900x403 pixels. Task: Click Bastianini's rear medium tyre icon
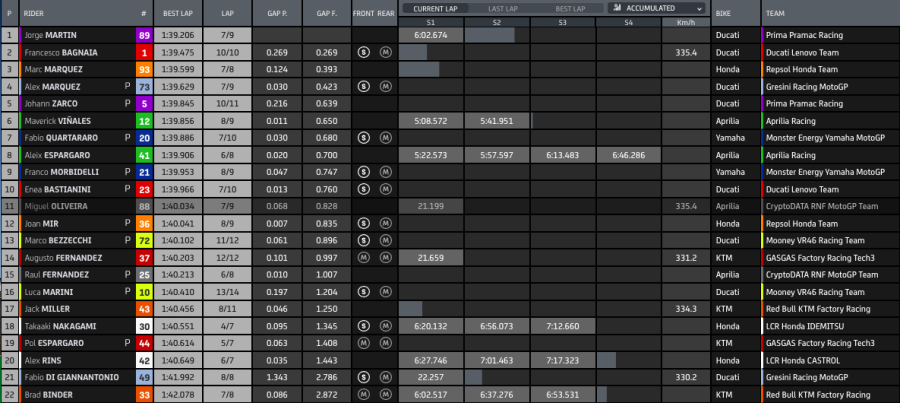(x=386, y=189)
